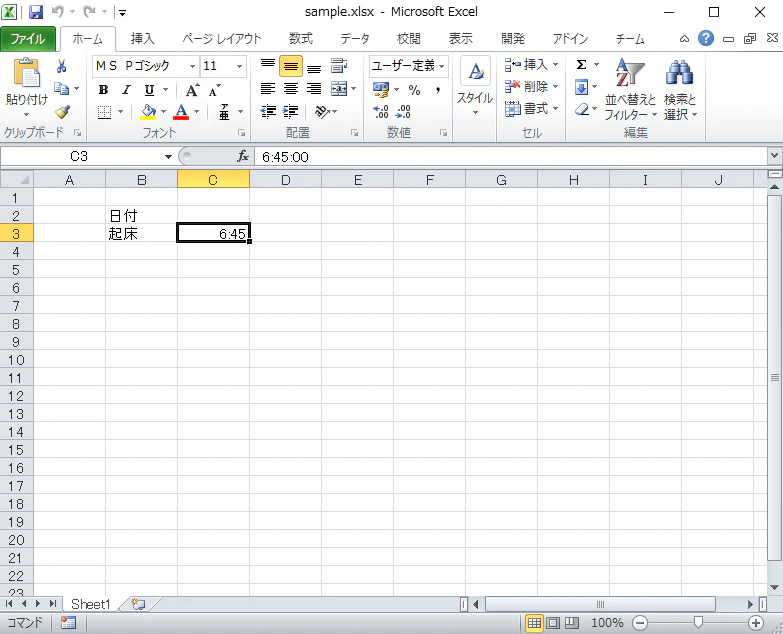Screen dimensions: 783x634
Task: Click the Cut scissors icon
Action: coord(61,66)
